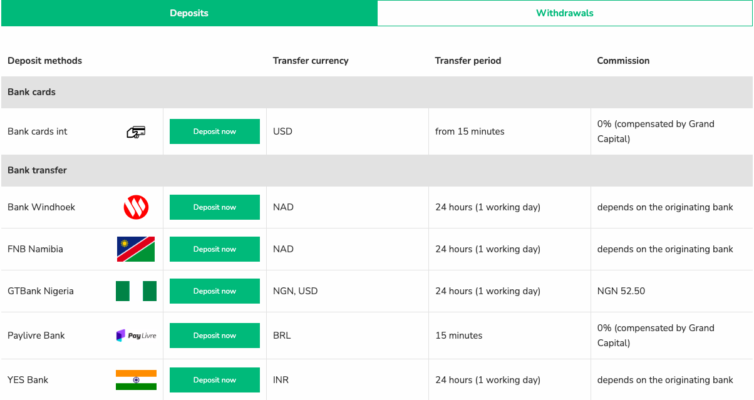Click the Bank cards section heading
Screen dimensions: 754x400
pyautogui.click(x=31, y=92)
